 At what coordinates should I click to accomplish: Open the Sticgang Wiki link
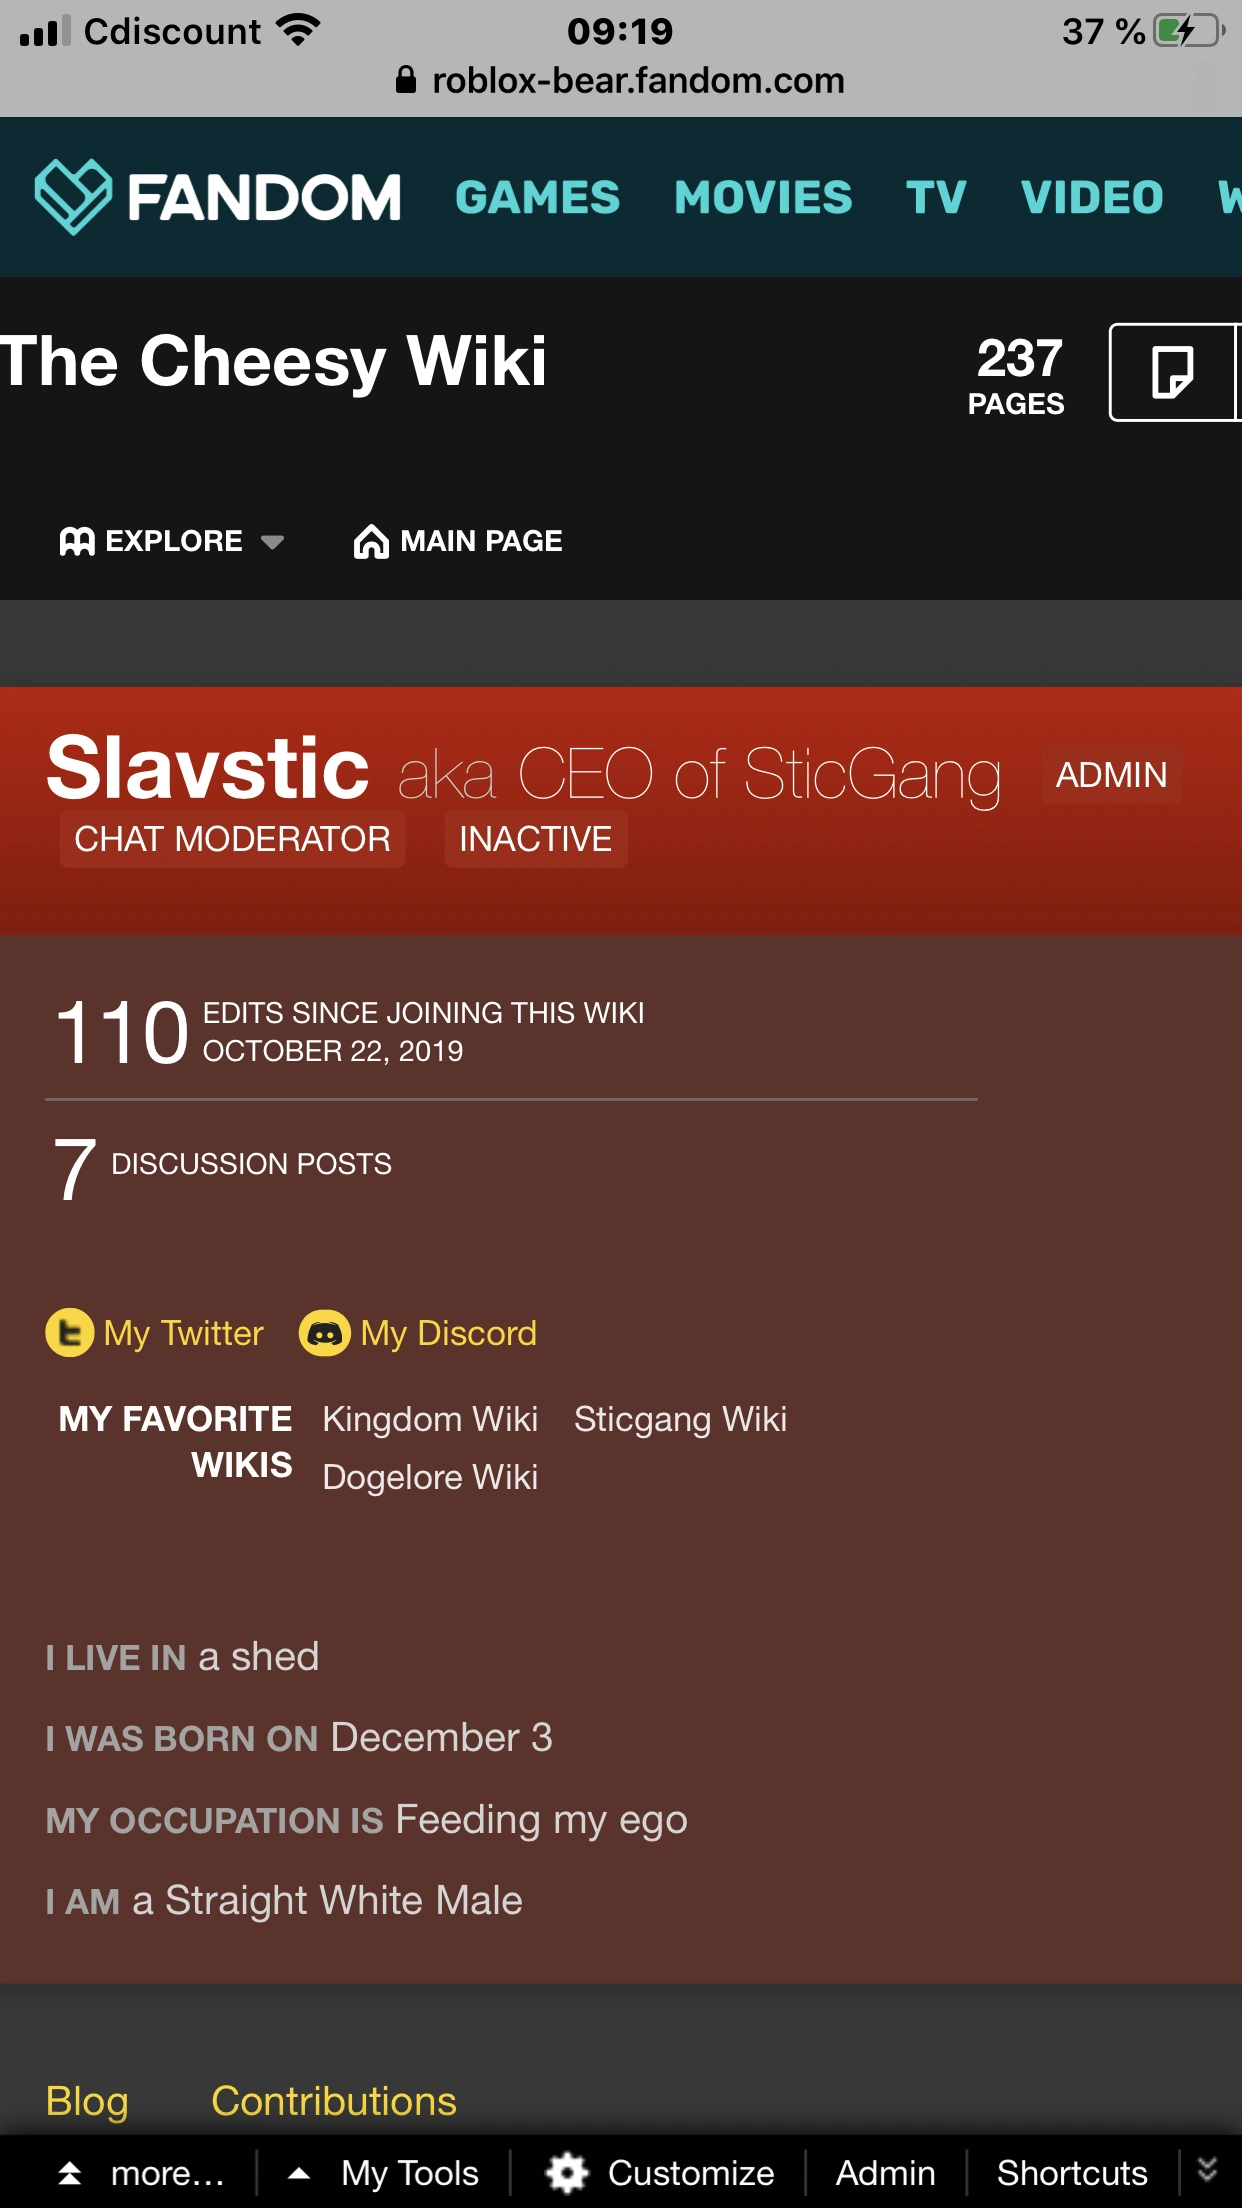click(x=680, y=1419)
